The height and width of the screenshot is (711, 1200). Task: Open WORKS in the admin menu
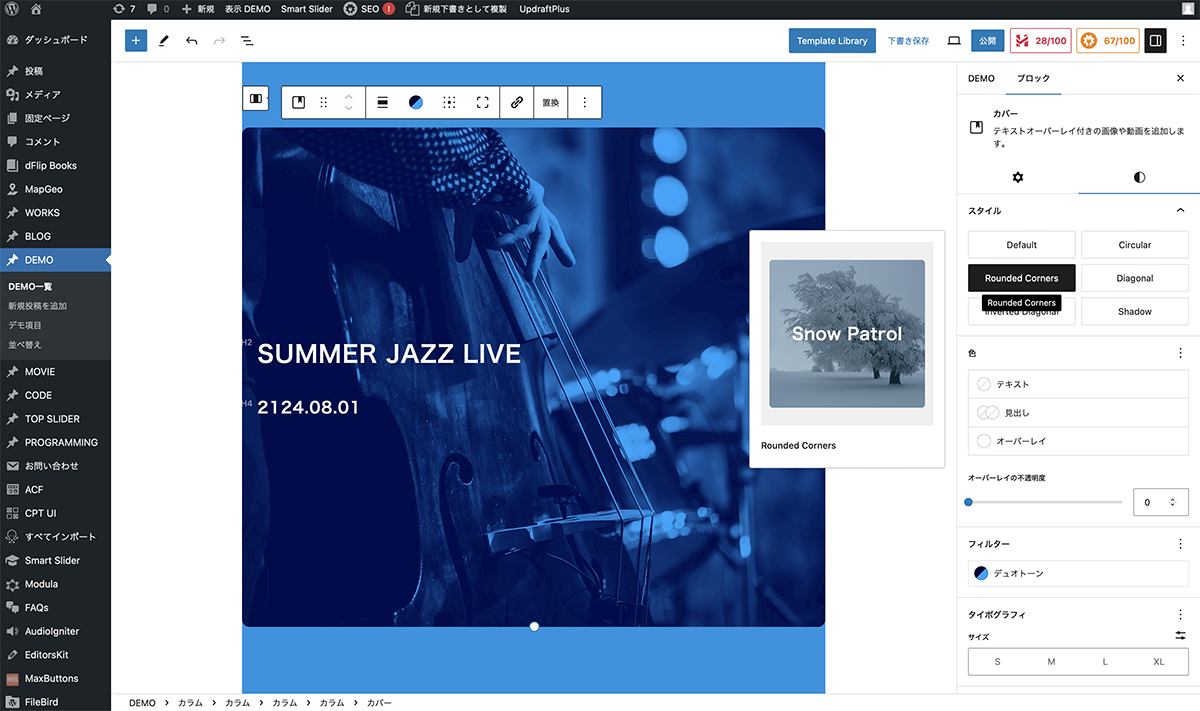(42, 213)
